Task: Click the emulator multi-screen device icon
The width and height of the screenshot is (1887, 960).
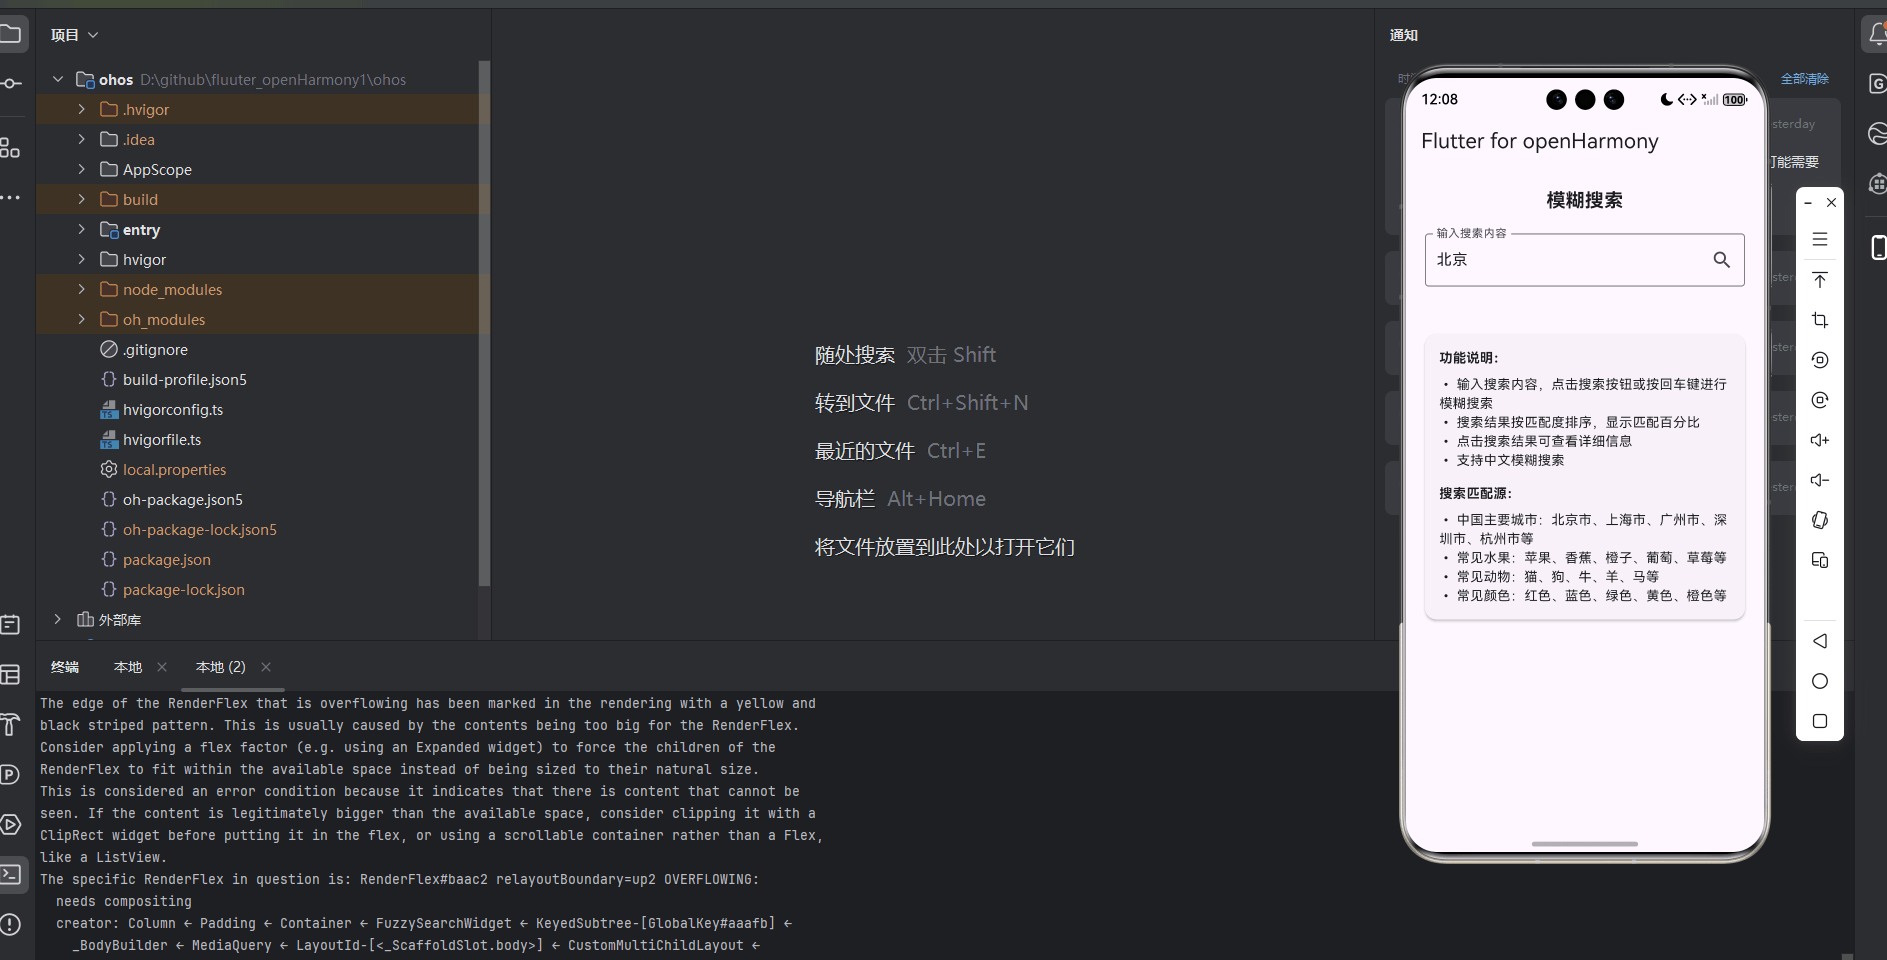Action: tap(1820, 560)
